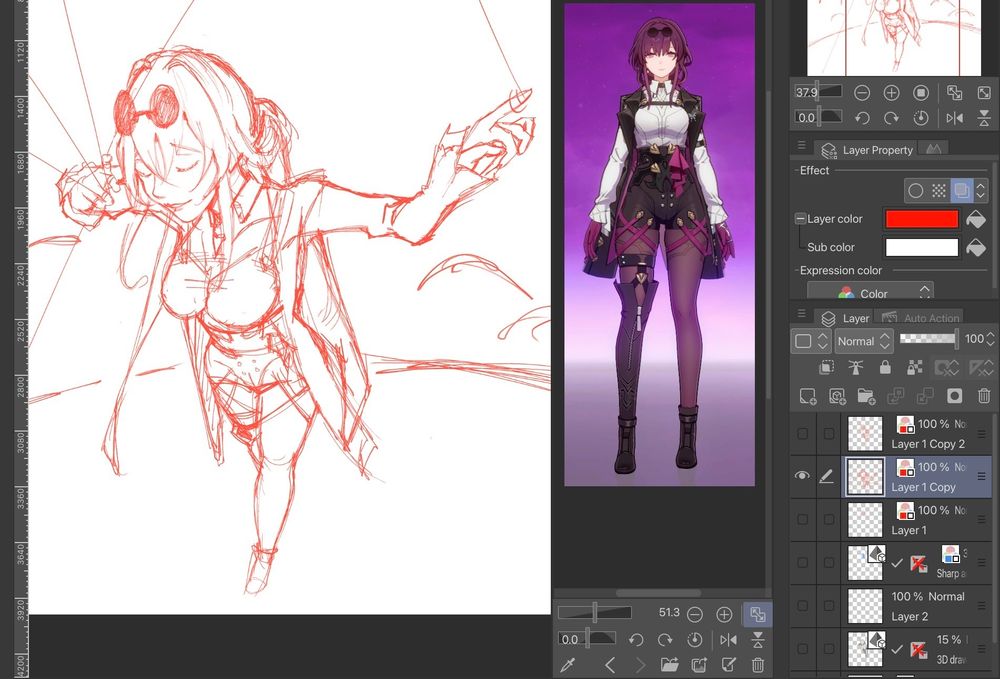Zoom in using the Navigator plus icon
The image size is (1000, 679).
point(891,93)
